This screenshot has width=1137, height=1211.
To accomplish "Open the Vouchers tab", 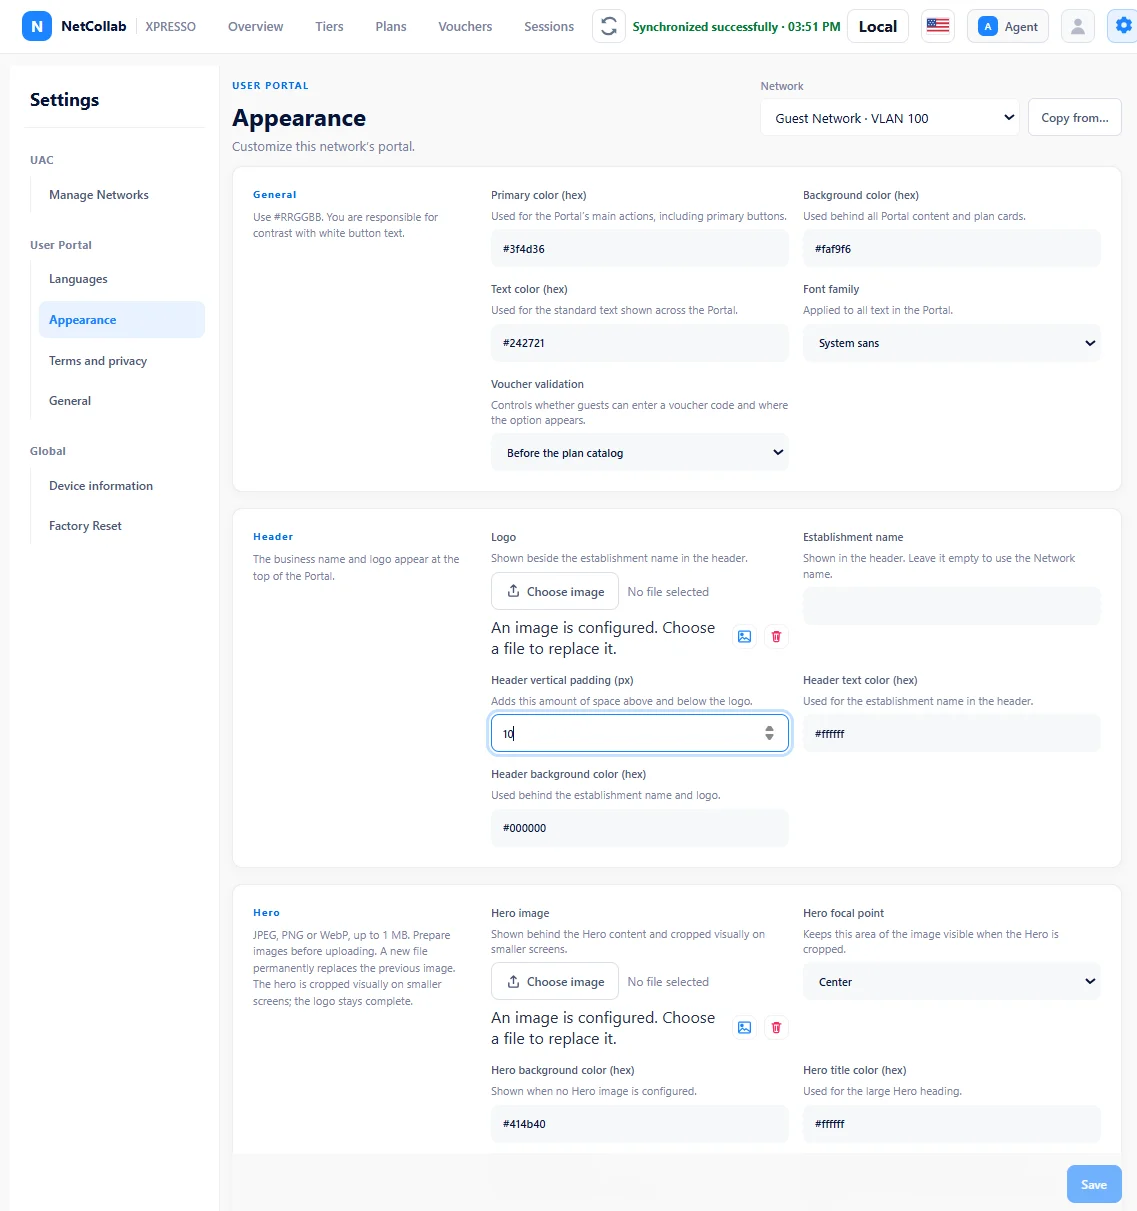I will pos(465,26).
